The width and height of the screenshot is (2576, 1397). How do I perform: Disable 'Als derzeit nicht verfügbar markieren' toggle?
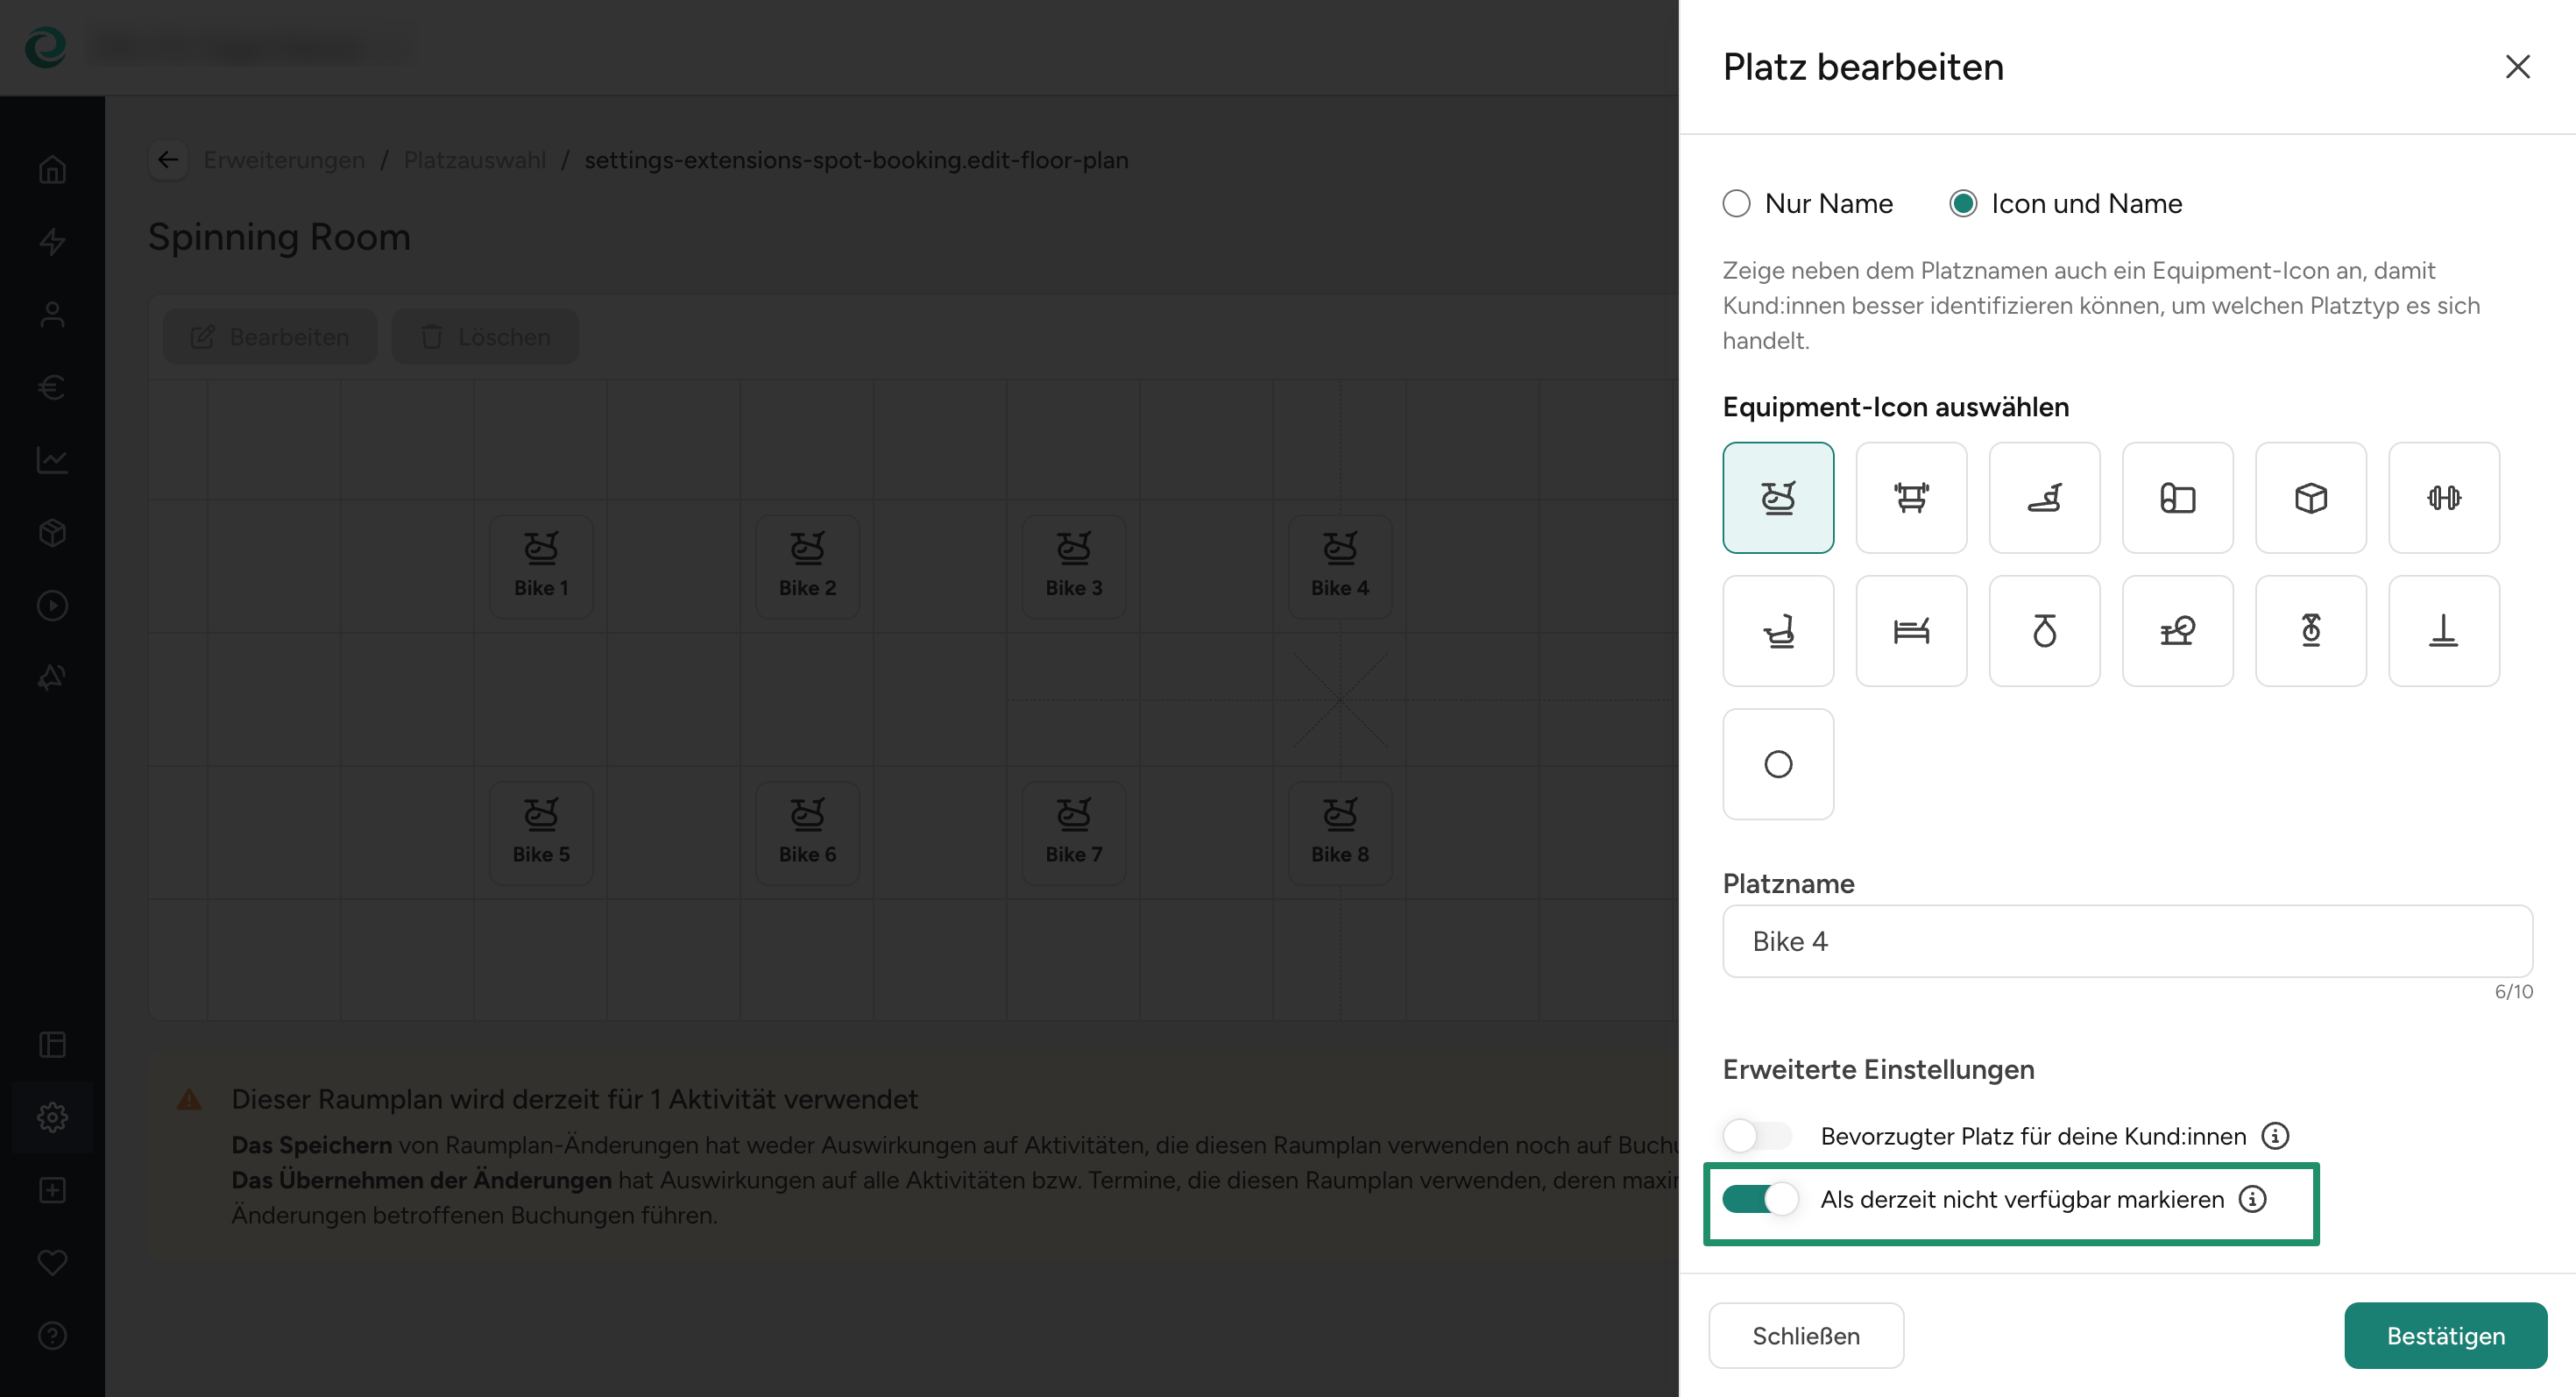tap(1759, 1198)
